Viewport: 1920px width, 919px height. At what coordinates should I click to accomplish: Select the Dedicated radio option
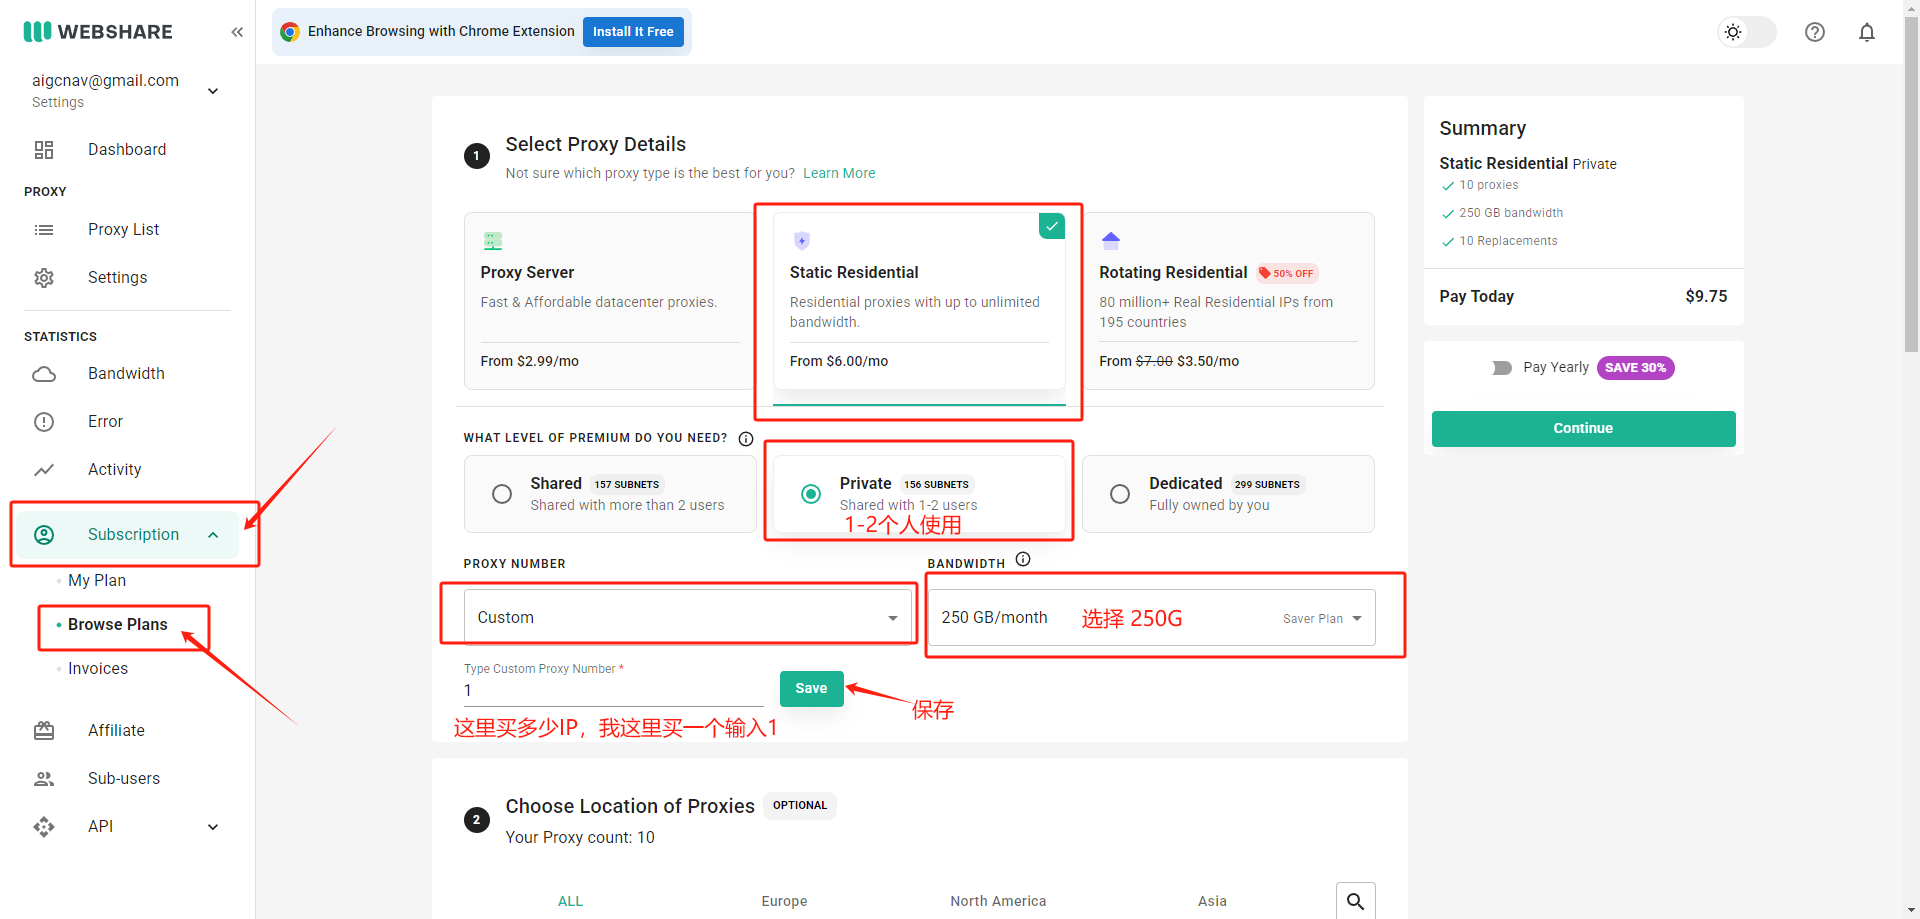click(x=1120, y=494)
